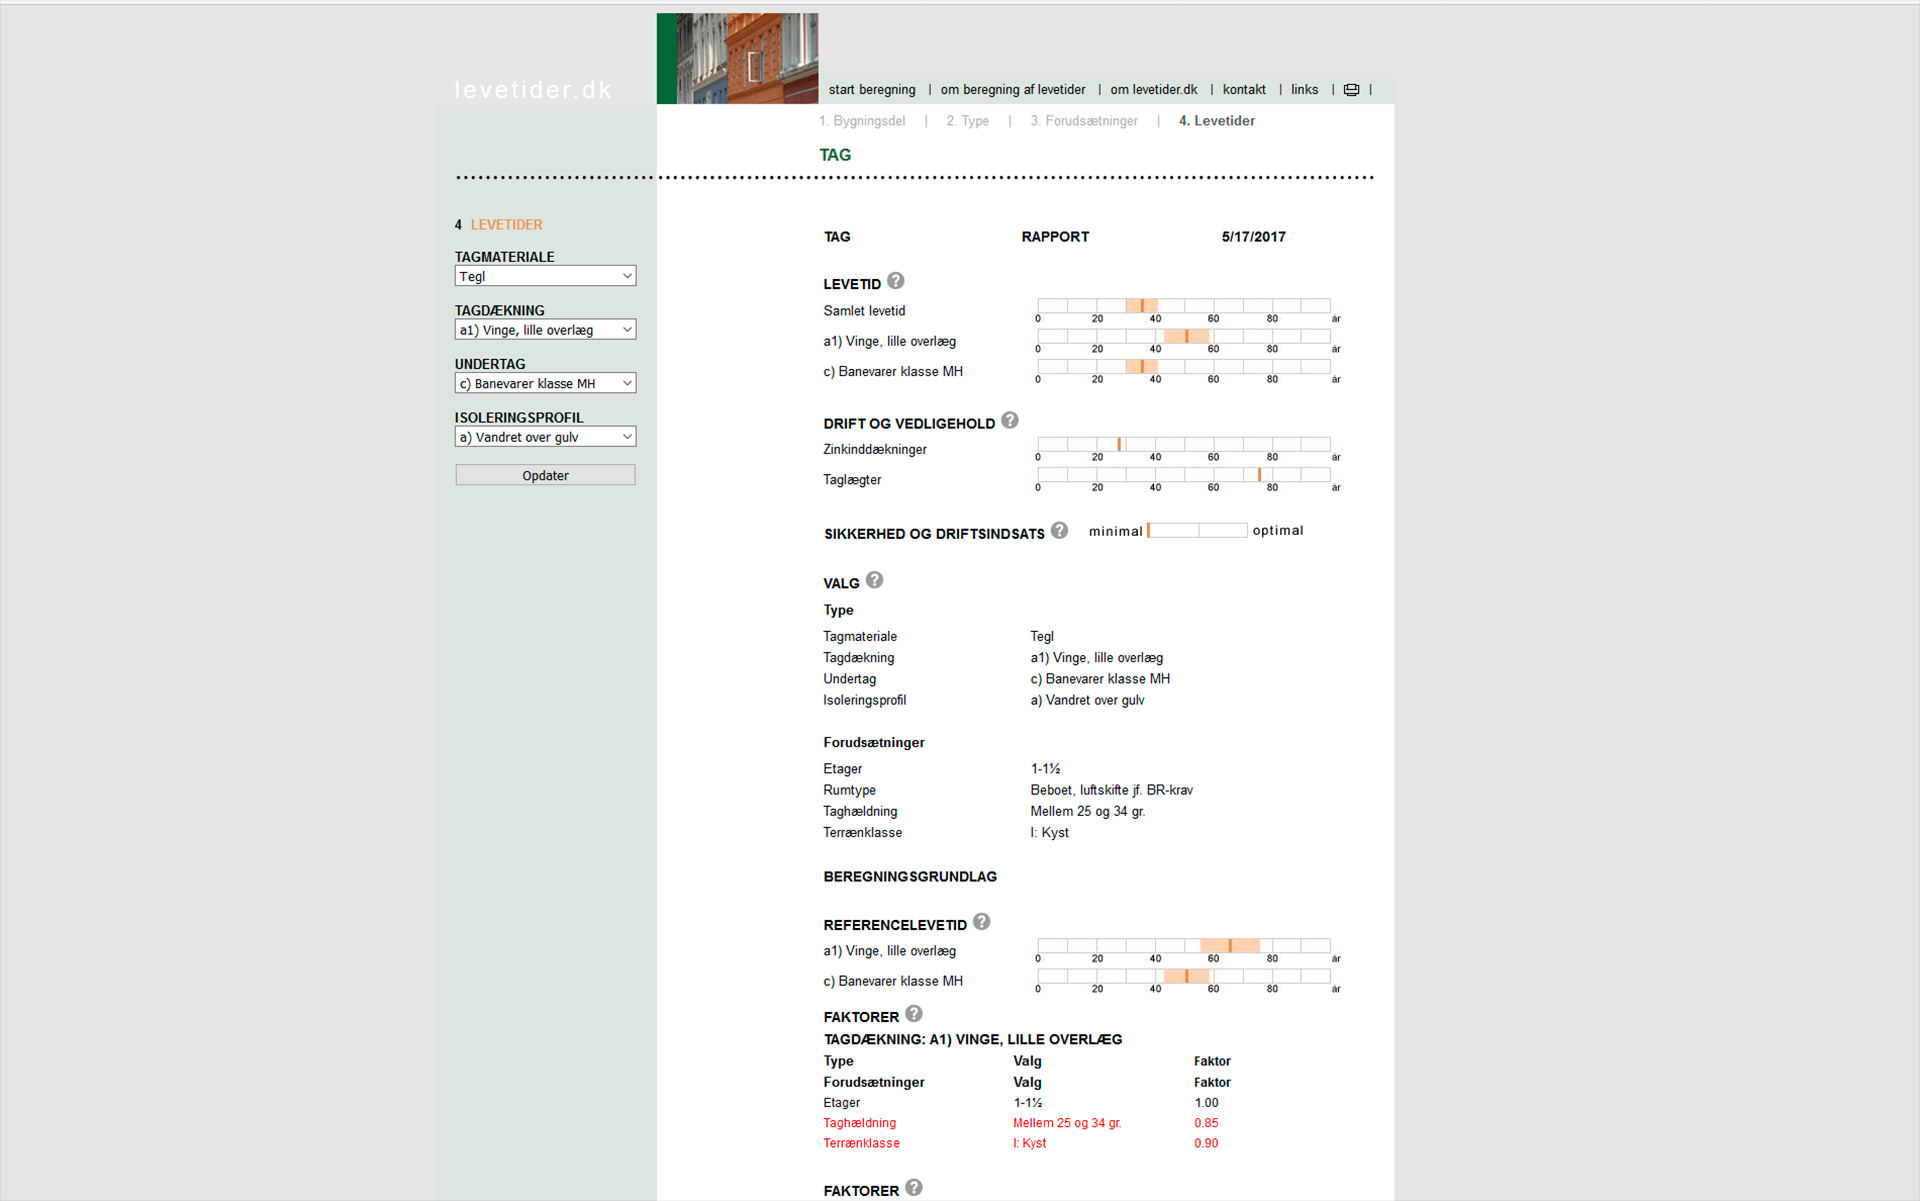Go to start beregning menu item
This screenshot has height=1201, width=1920.
pyautogui.click(x=872, y=90)
